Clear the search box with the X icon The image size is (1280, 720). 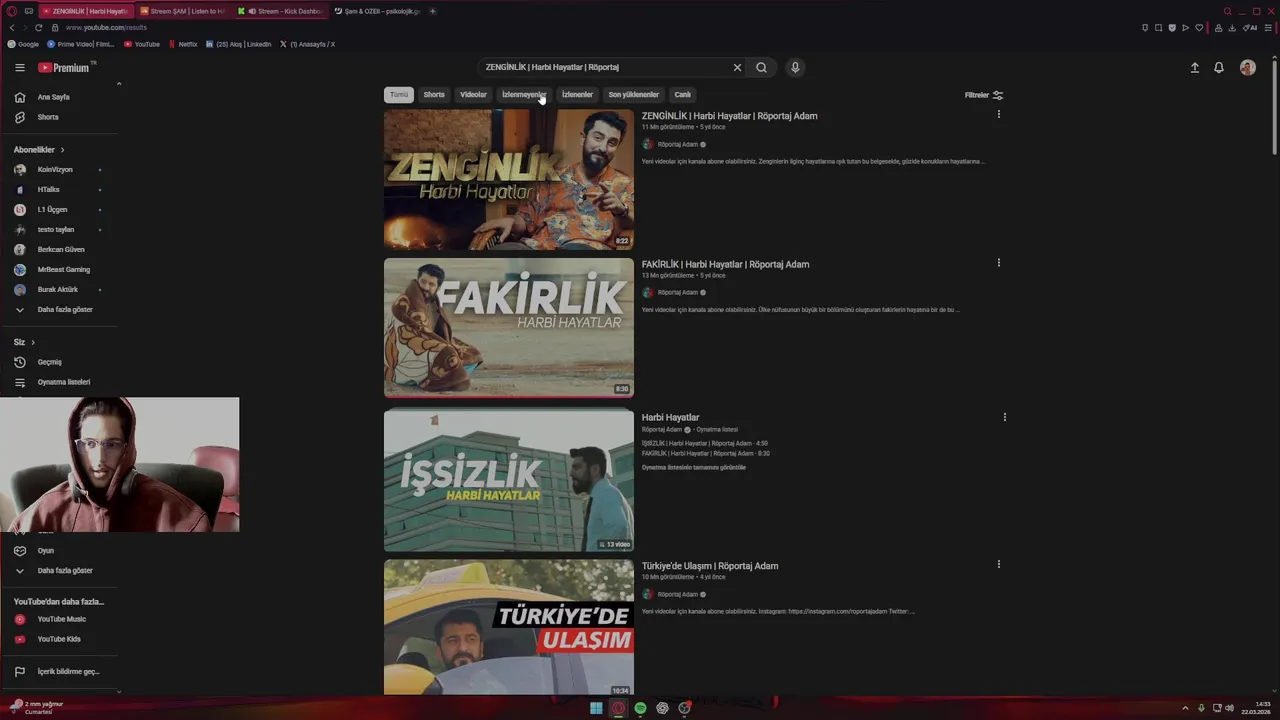pos(737,67)
